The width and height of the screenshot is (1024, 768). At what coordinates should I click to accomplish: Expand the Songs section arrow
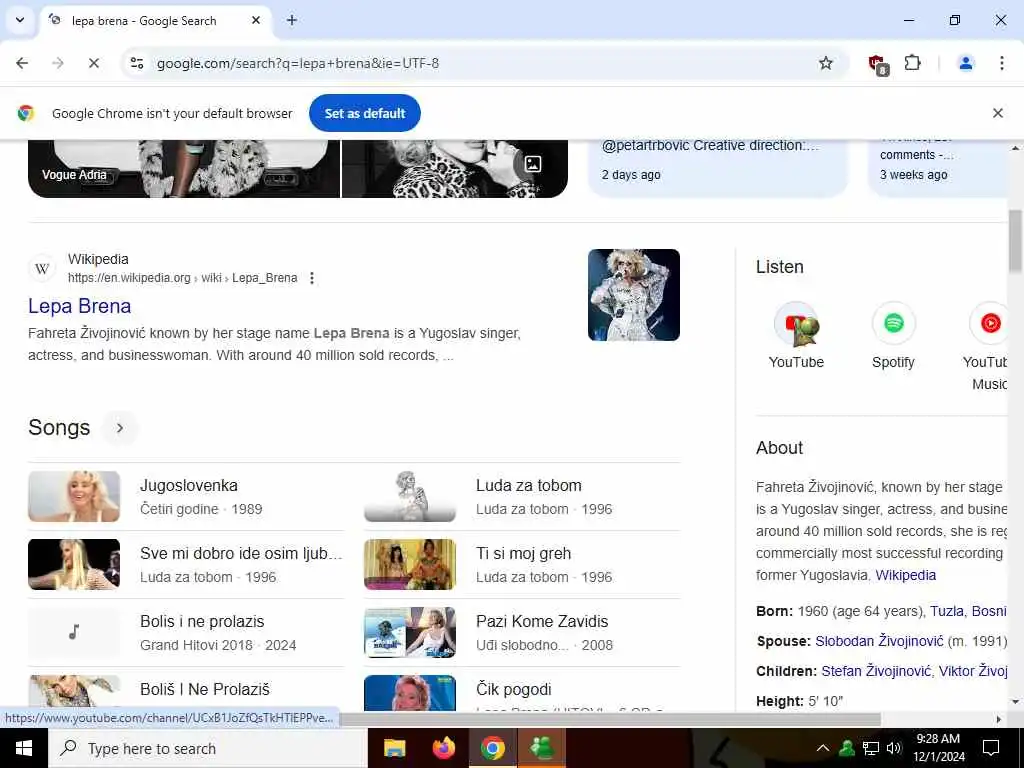[x=120, y=428]
